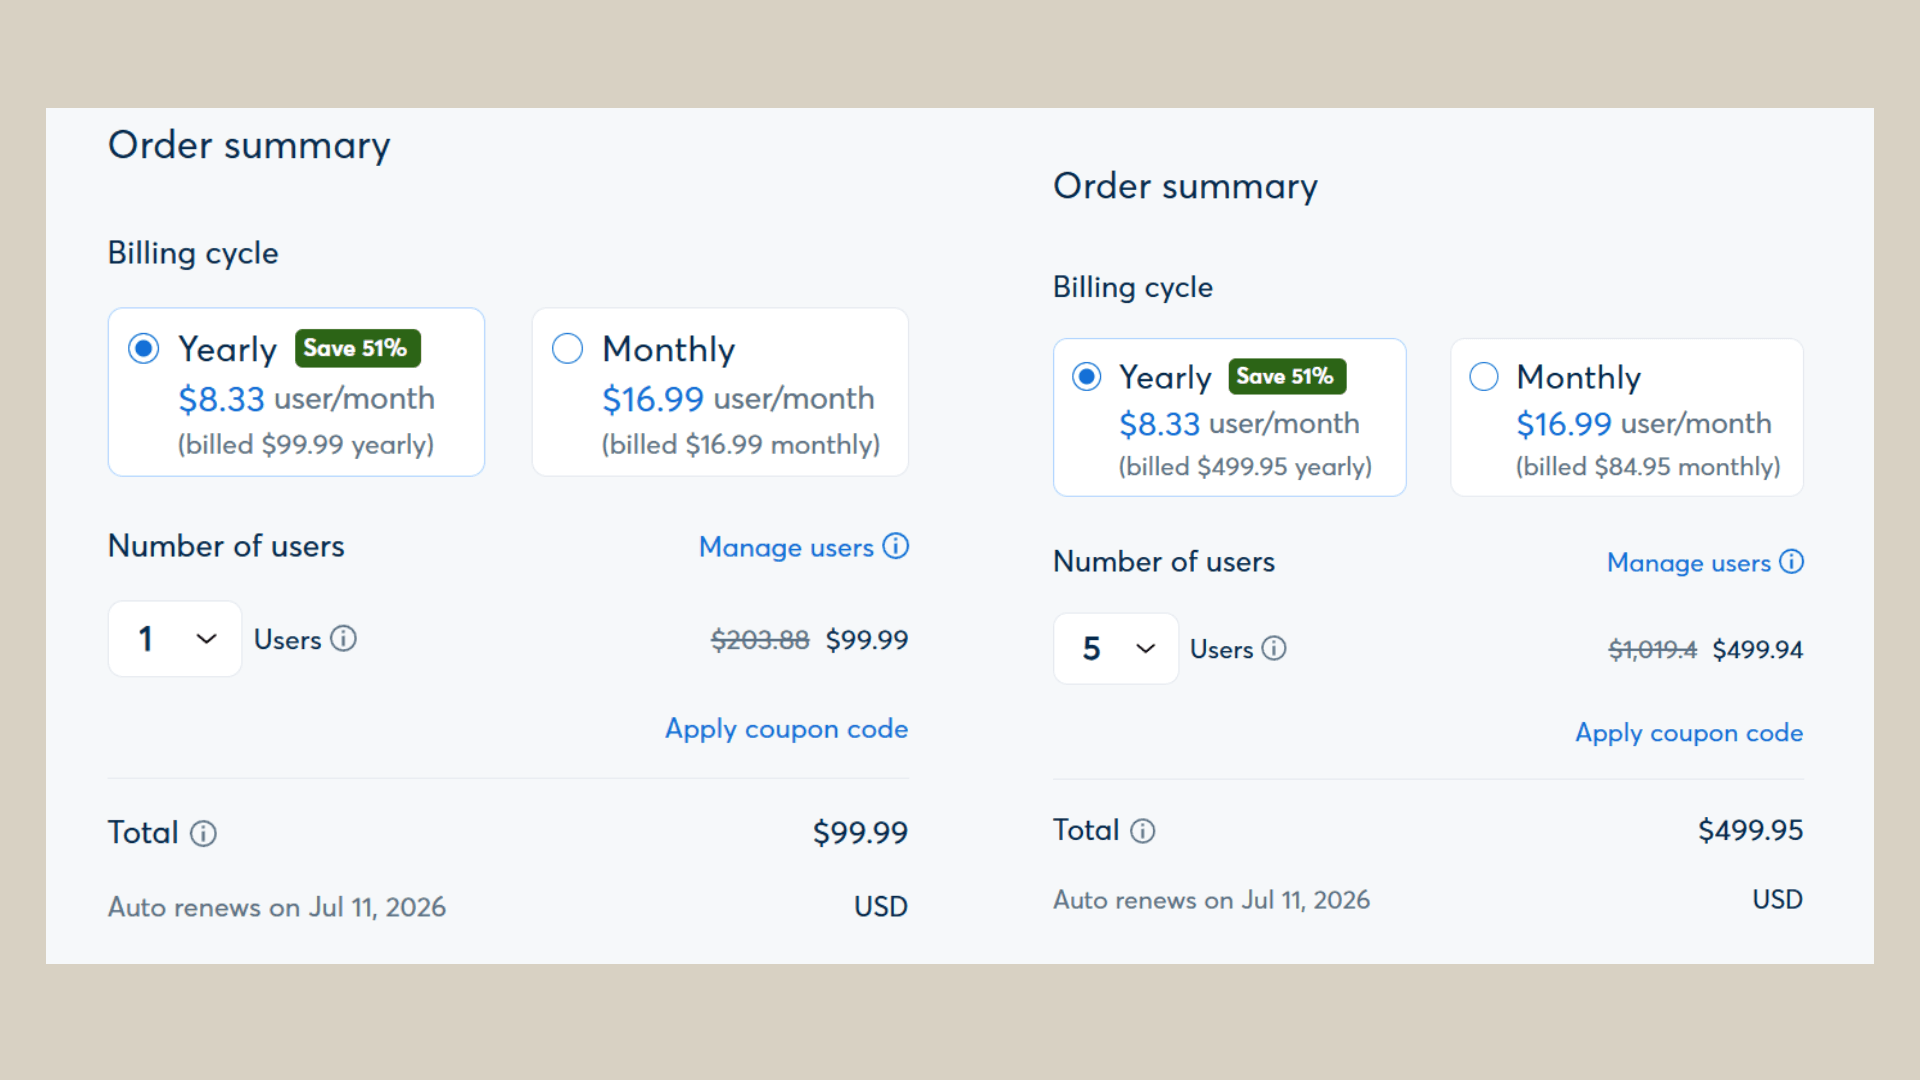Click the strikethrough price $1,019.4
The height and width of the screenshot is (1080, 1920).
coord(1652,650)
